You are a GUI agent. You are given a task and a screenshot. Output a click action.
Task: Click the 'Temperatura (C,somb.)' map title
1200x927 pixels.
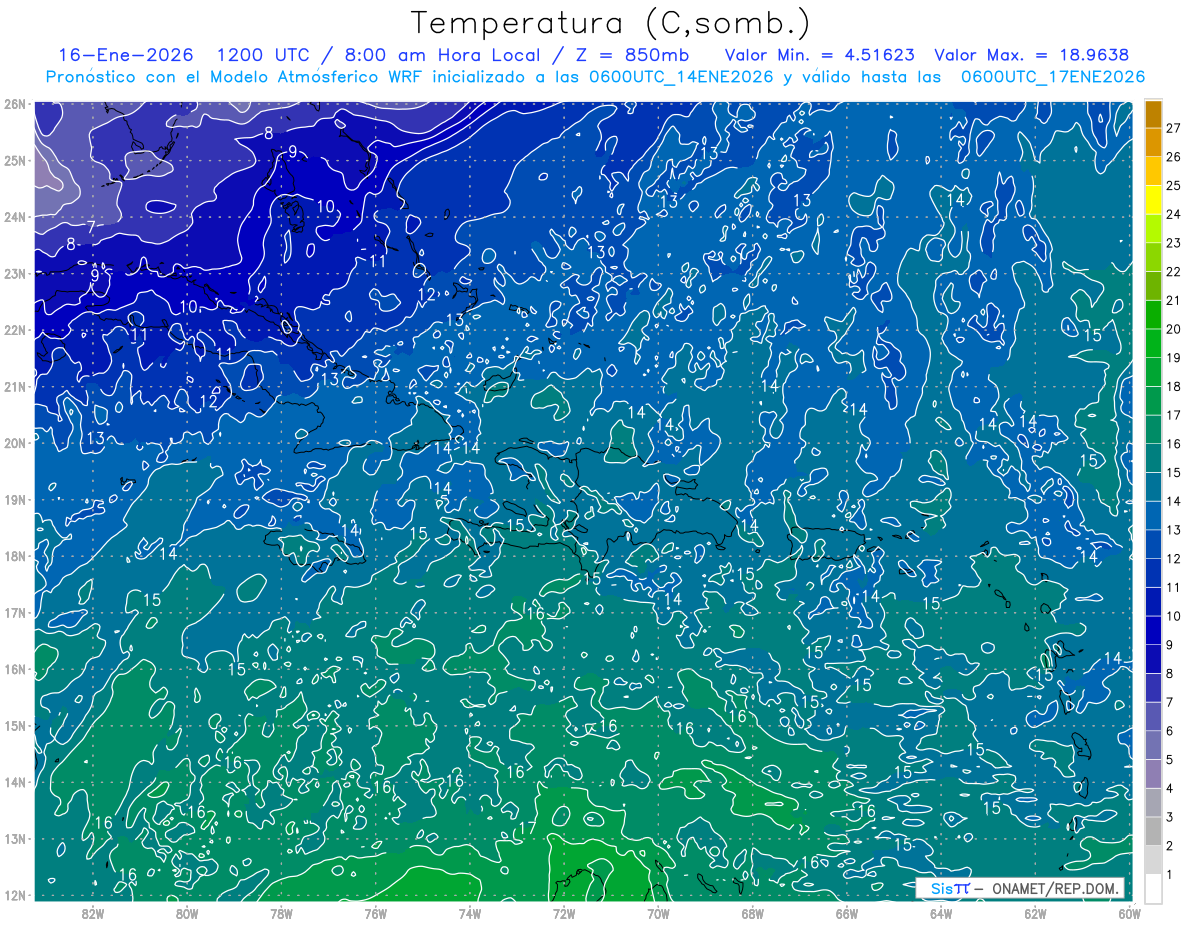point(611,22)
